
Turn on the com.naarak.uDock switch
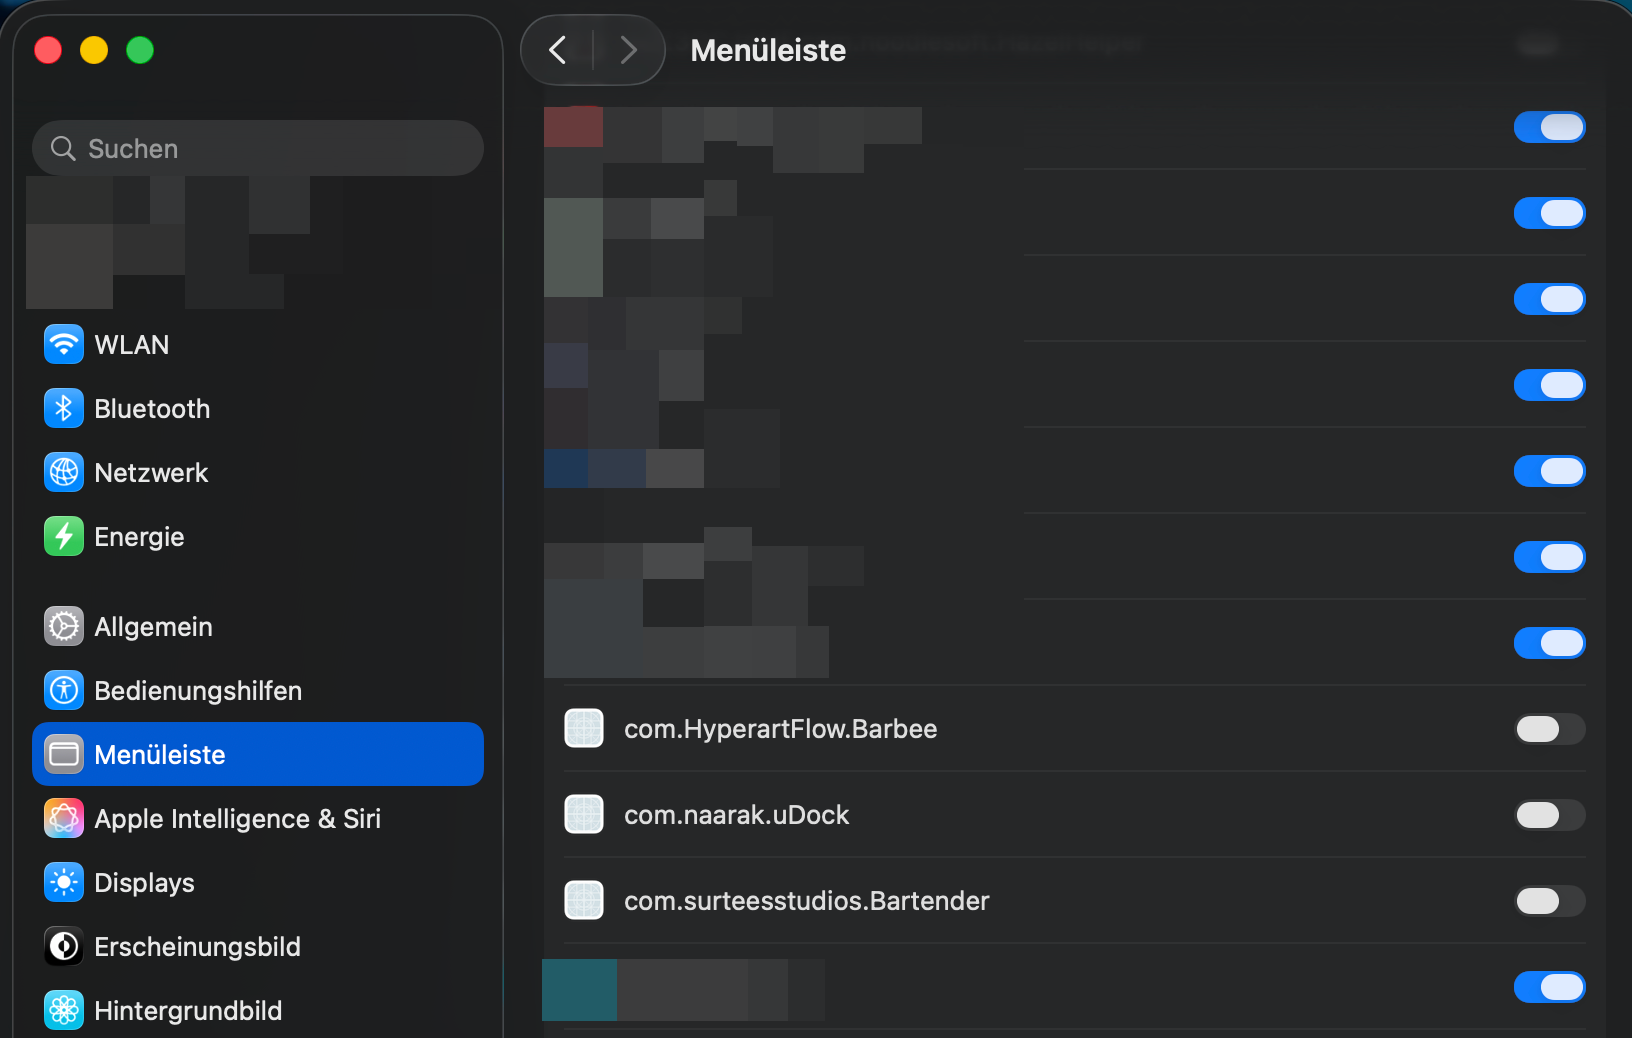point(1549,815)
